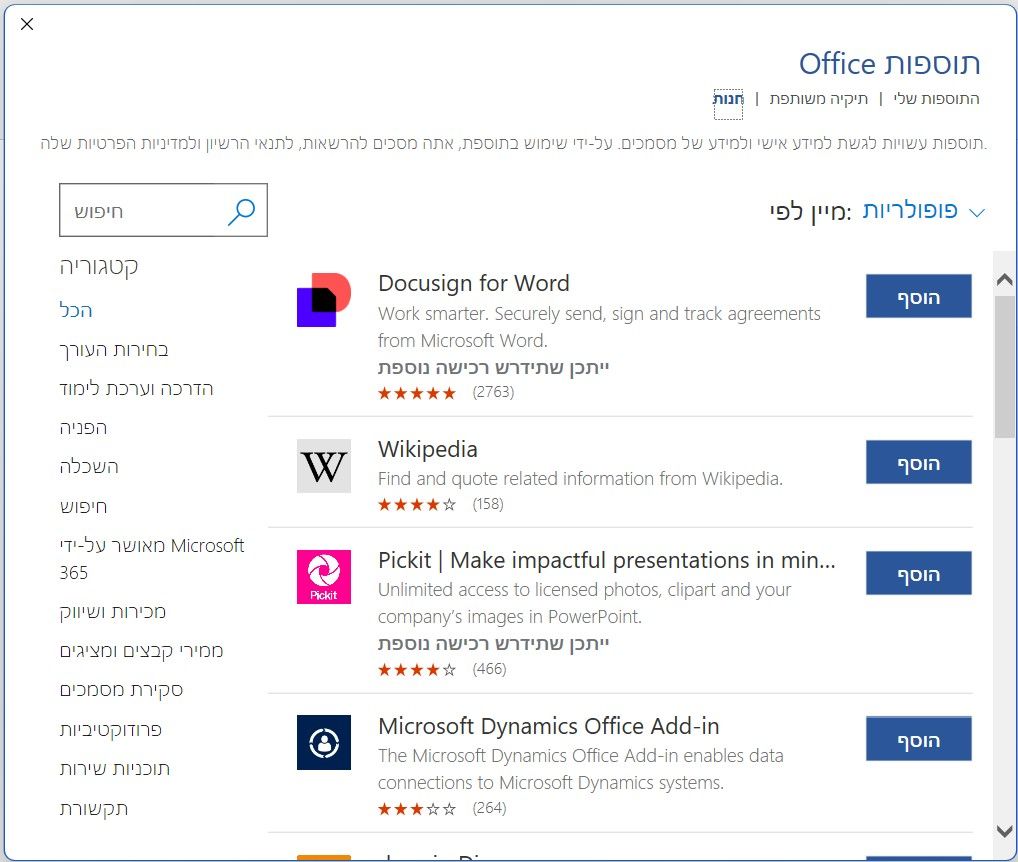Click the add-ins privacy disclaimer text

tap(514, 143)
